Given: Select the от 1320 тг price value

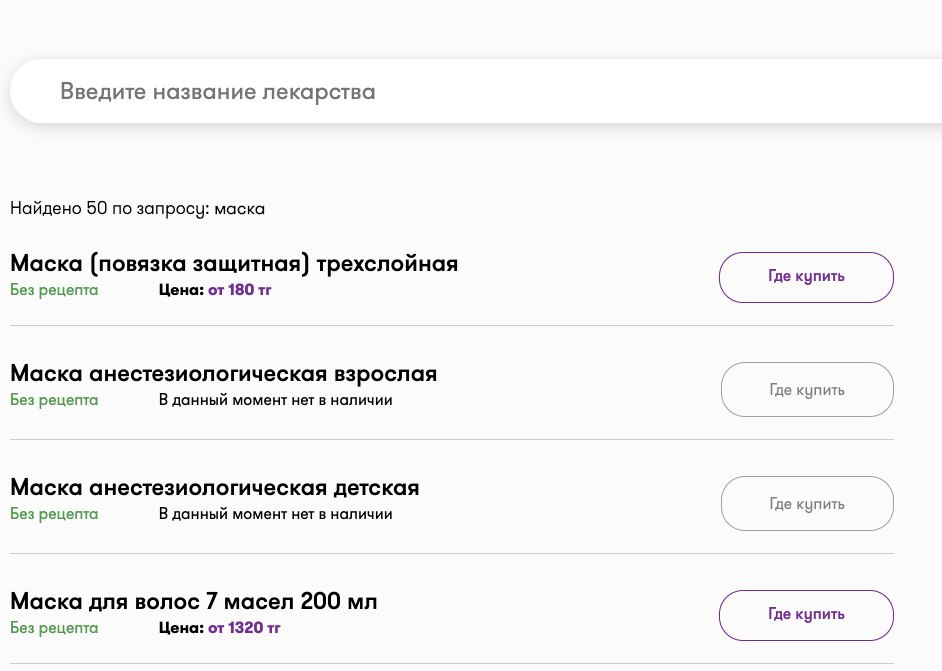Looking at the screenshot, I should pos(244,628).
